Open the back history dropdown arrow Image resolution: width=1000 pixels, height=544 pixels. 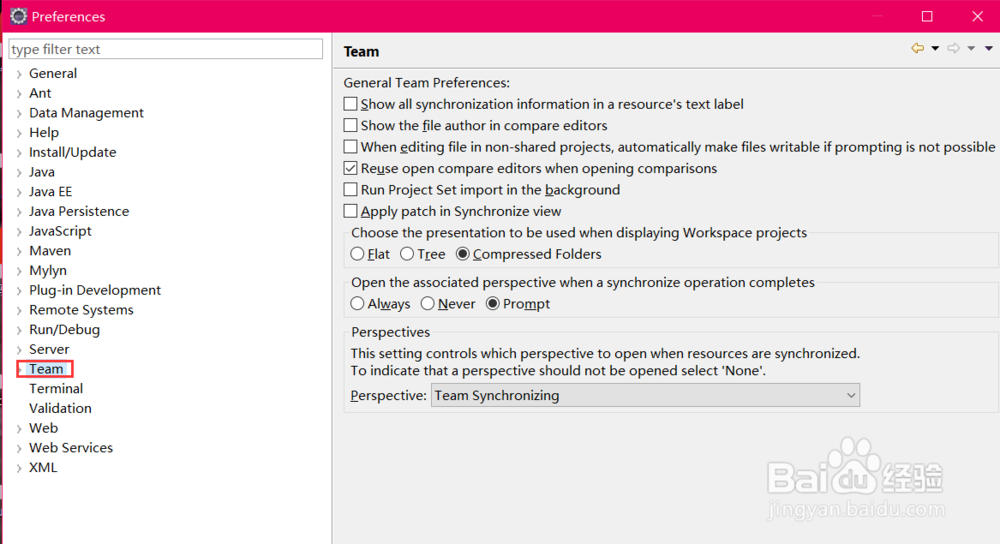click(x=935, y=48)
